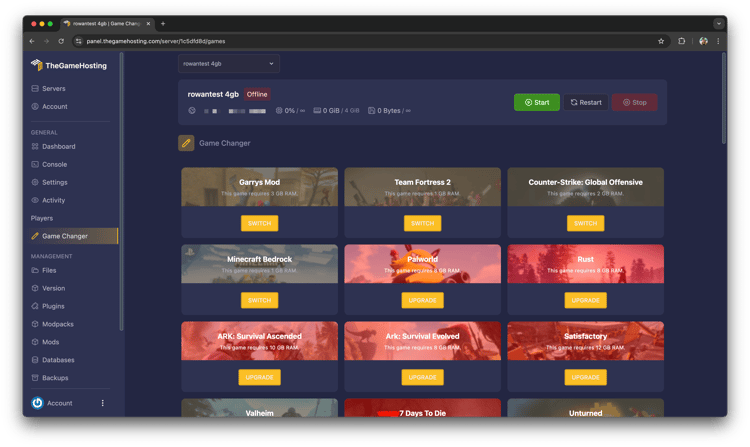This screenshot has height=447, width=750.
Task: Click the CPU usage 0% indicator icon
Action: pyautogui.click(x=279, y=110)
